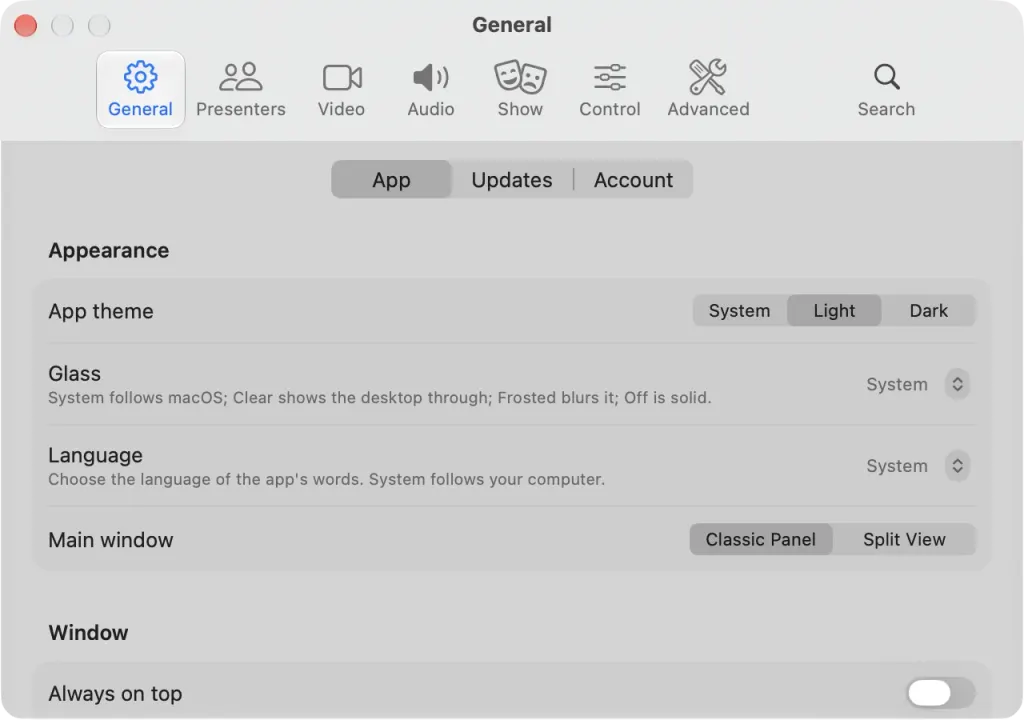The image size is (1024, 720).
Task: Click the Language description text
Action: coord(327,480)
